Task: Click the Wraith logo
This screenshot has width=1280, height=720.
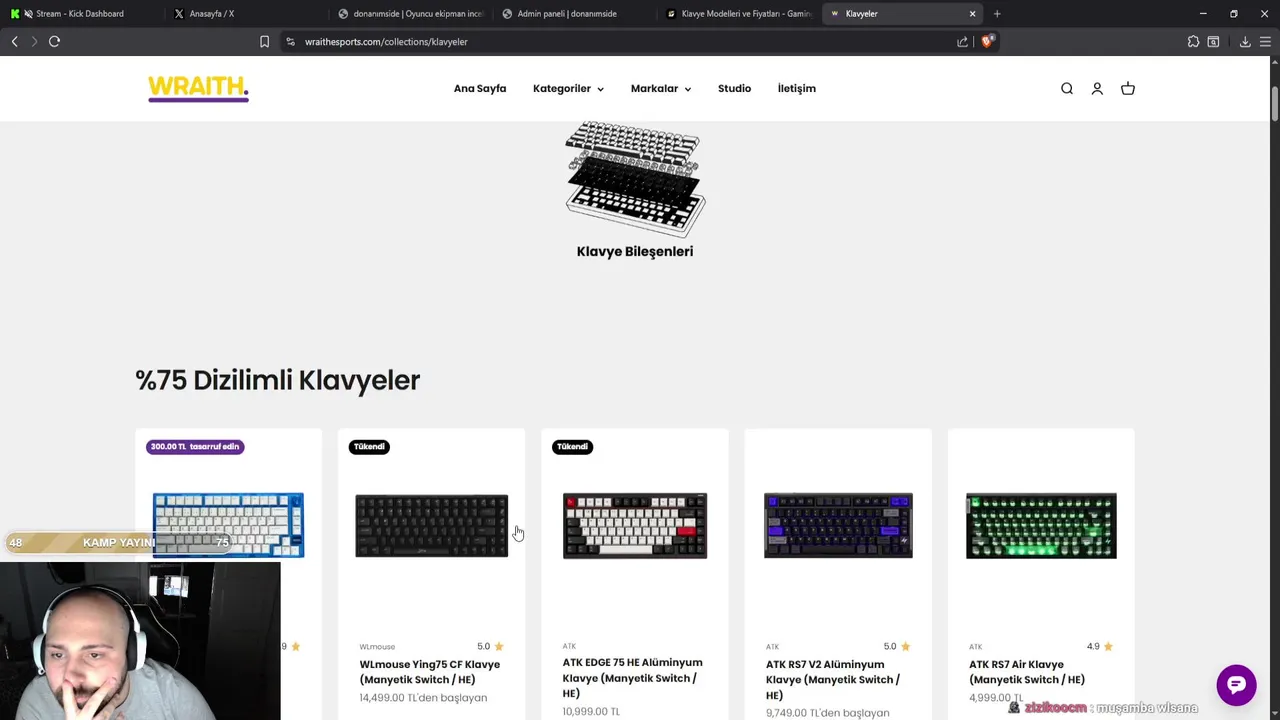Action: coord(198,88)
